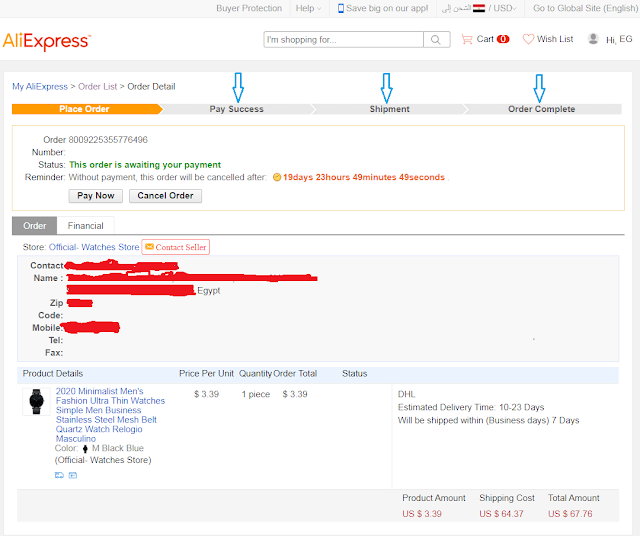Switch to the Financial tab
This screenshot has width=640, height=536.
[85, 225]
